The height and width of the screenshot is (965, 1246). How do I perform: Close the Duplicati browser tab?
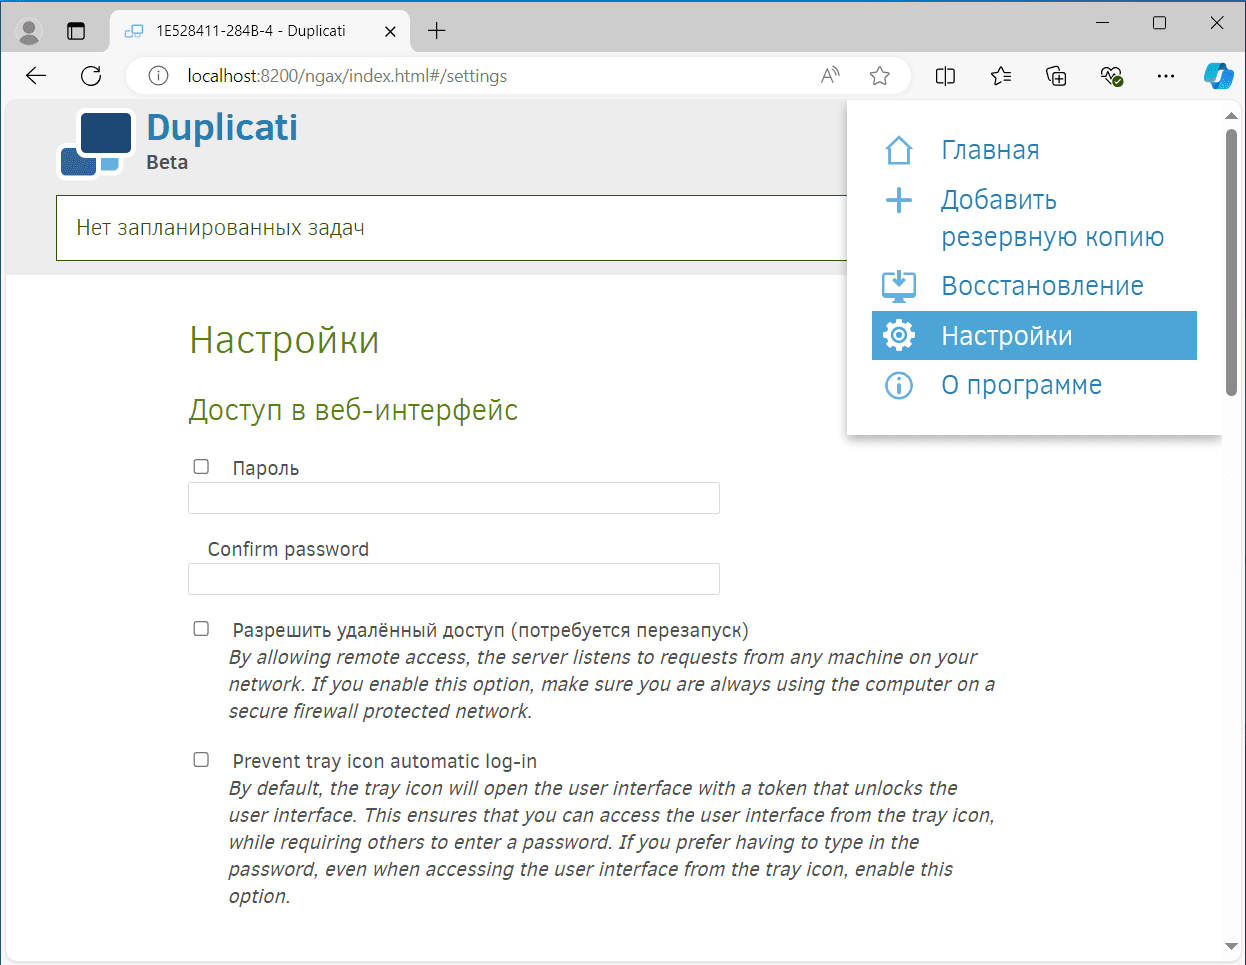pos(390,31)
